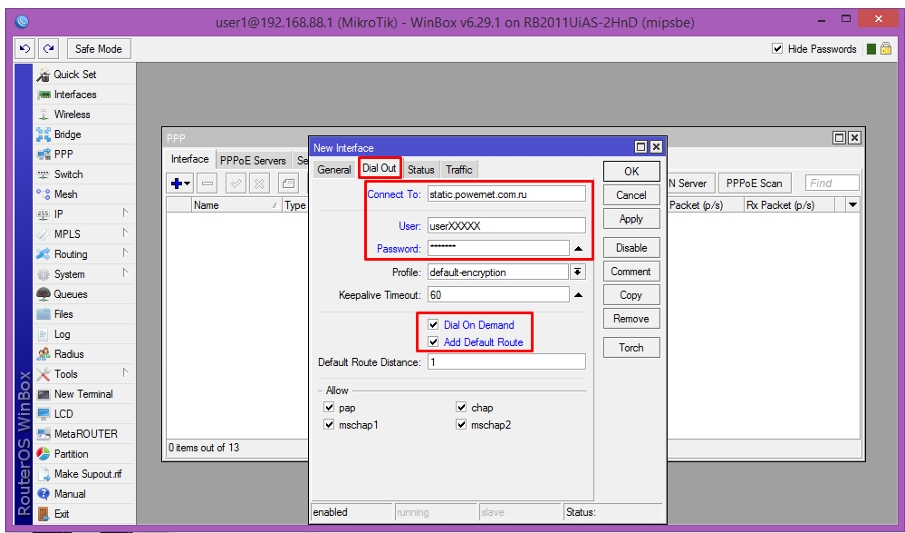
Task: Launch New Terminal from the sidebar
Action: pos(84,394)
